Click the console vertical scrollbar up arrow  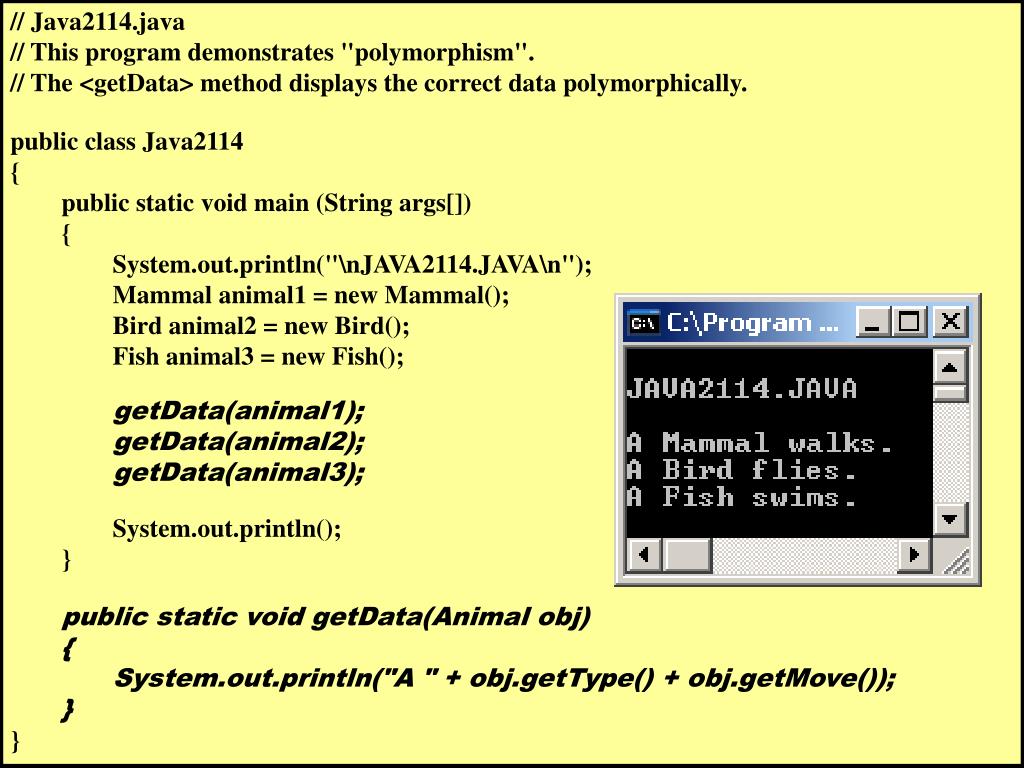pyautogui.click(x=950, y=368)
